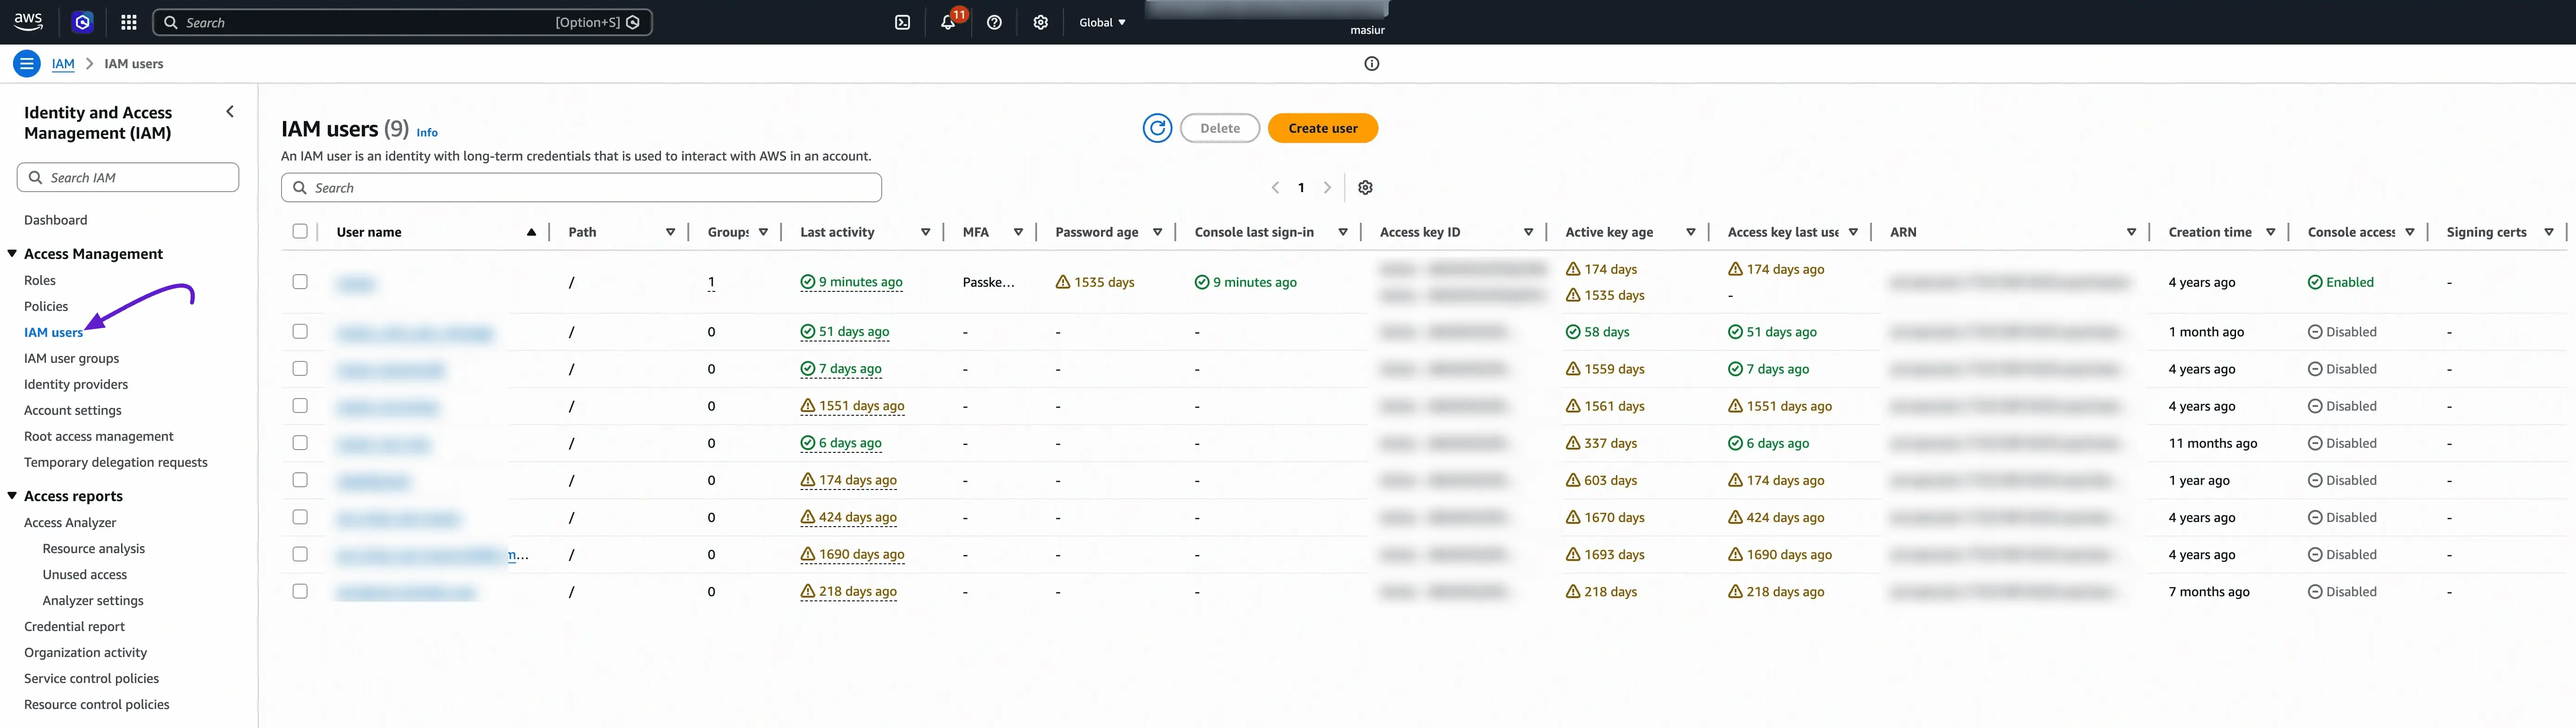2576x728 pixels.
Task: Click warning icon beside 1535 days password age
Action: 1063,282
